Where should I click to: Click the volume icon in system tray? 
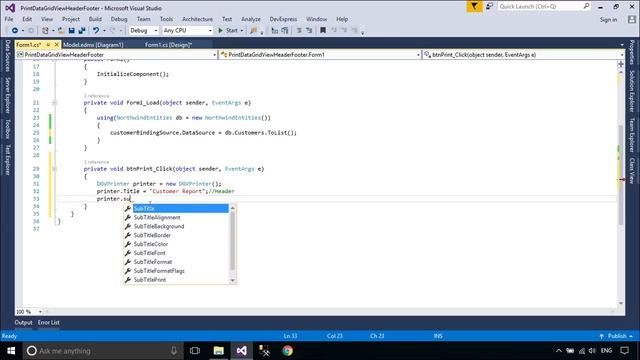pyautogui.click(x=592, y=351)
